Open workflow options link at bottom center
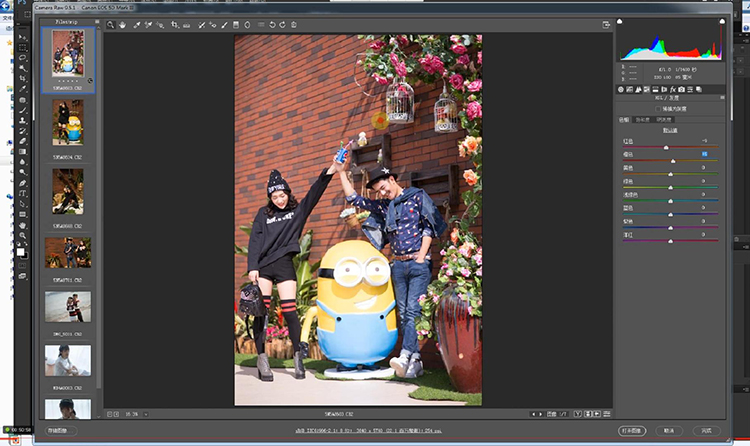The width and height of the screenshot is (750, 446). pyautogui.click(x=368, y=431)
